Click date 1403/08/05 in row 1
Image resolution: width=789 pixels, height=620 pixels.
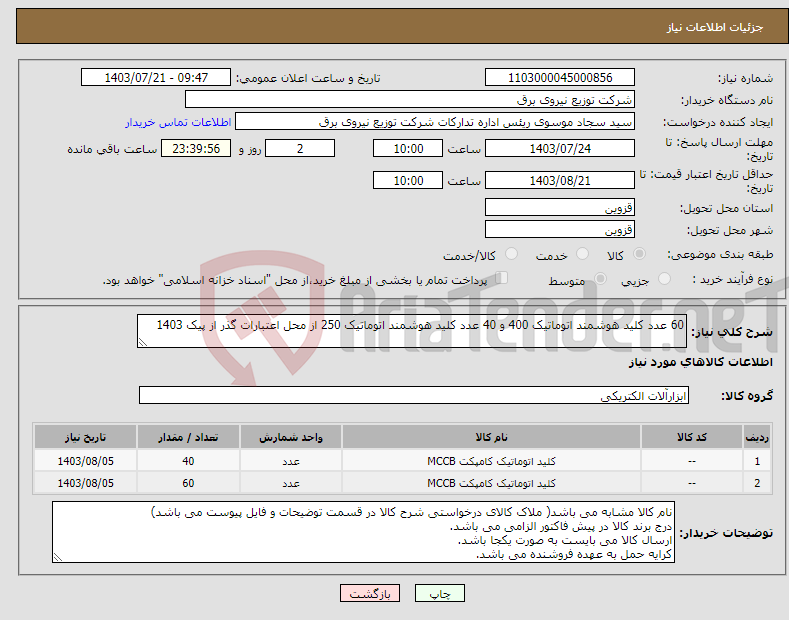pyautogui.click(x=86, y=461)
